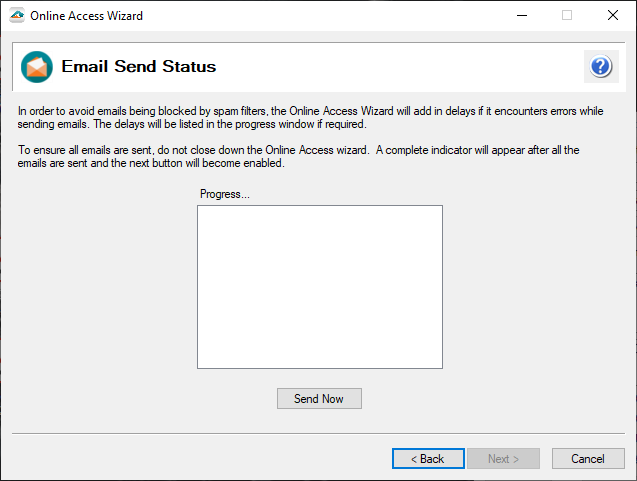Click the 'Online Access Wizard' title text

[x=86, y=16]
